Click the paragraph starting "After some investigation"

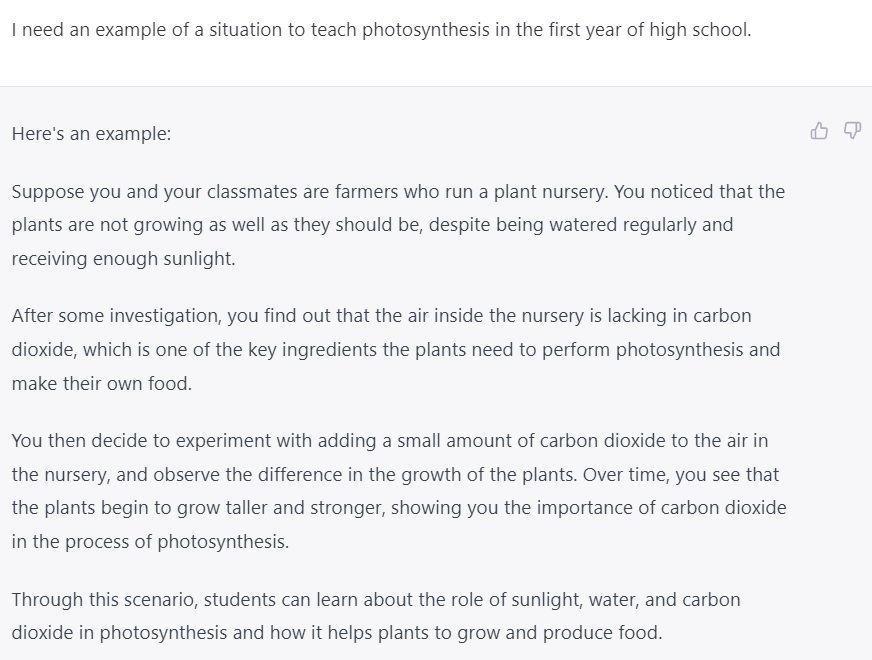tap(395, 349)
